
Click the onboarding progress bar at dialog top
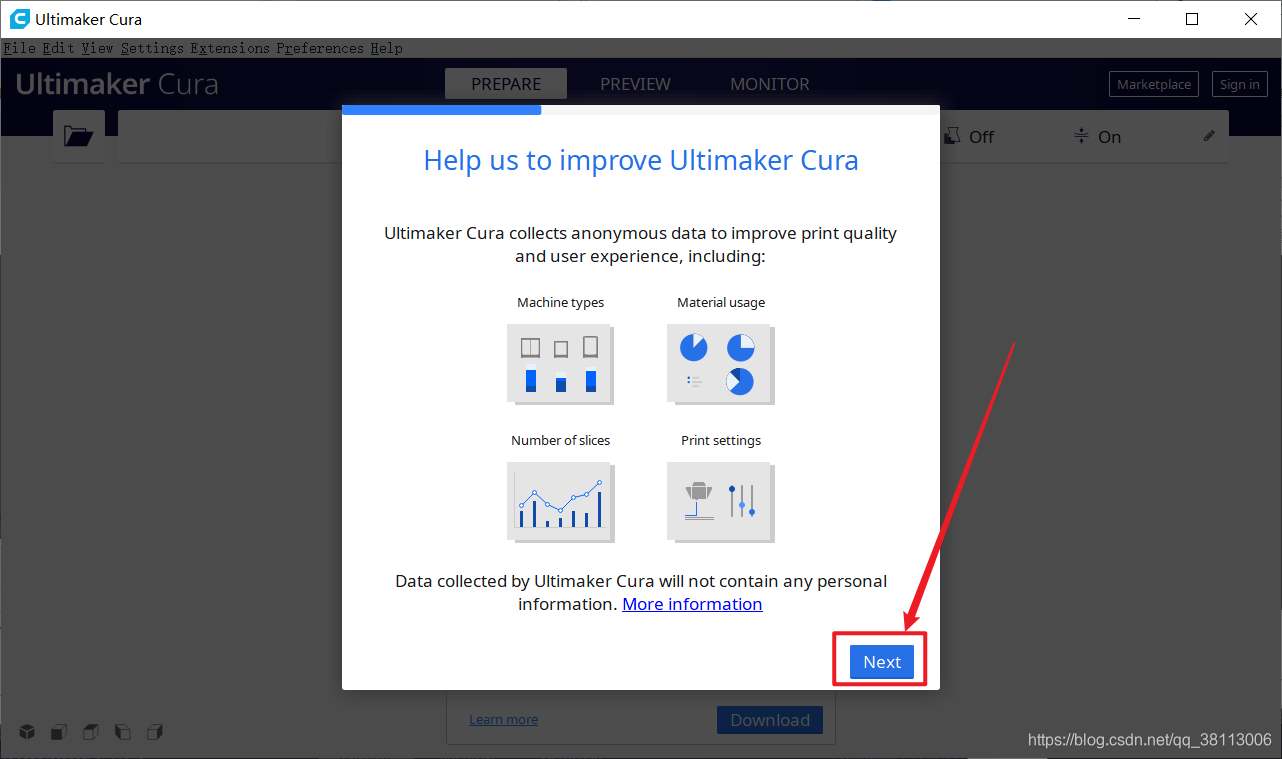(641, 110)
